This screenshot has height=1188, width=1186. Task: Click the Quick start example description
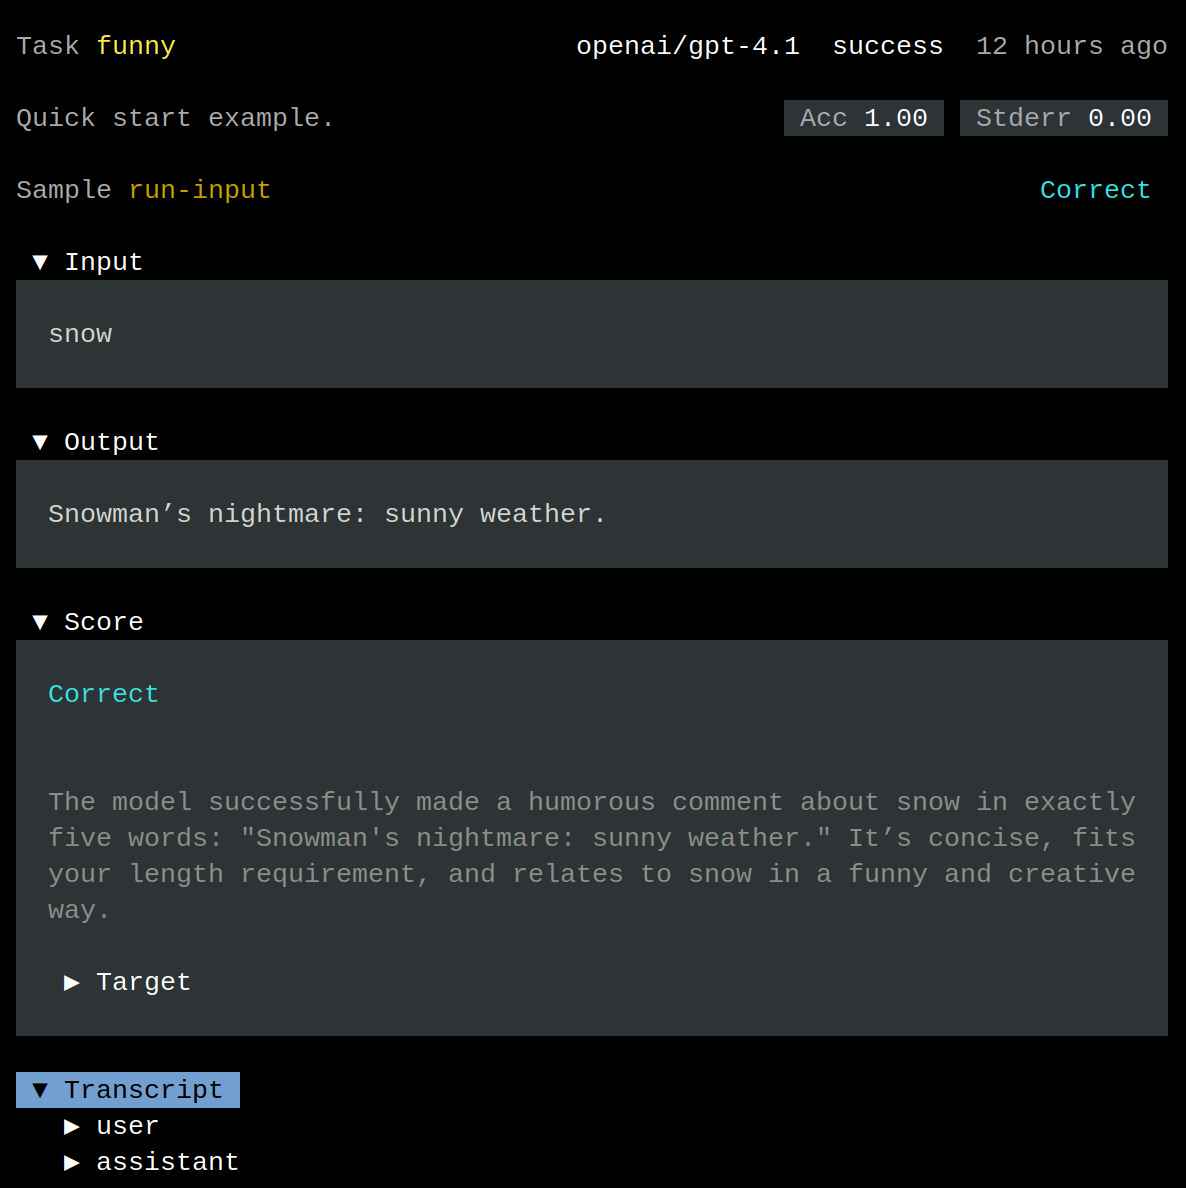175,118
